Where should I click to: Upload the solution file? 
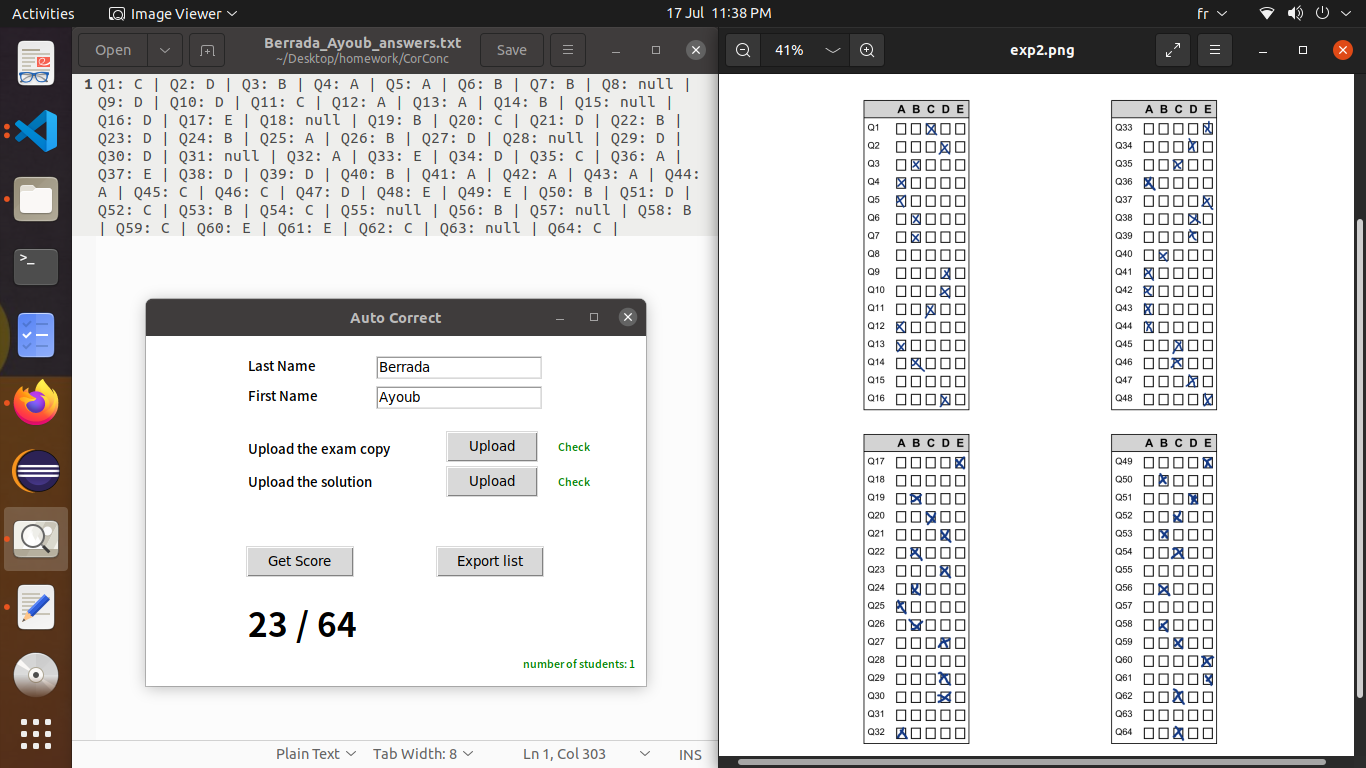coord(492,481)
